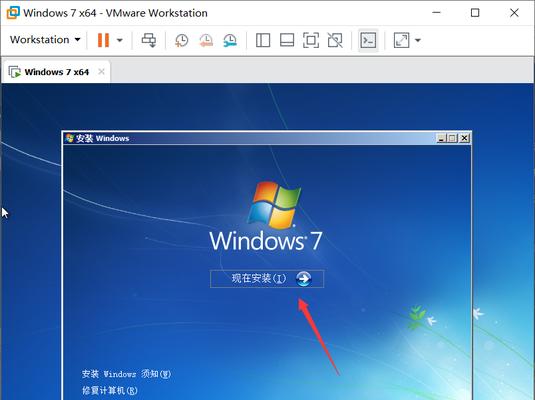Click the 修复计算机 repair link
This screenshot has width=535, height=400.
point(110,390)
